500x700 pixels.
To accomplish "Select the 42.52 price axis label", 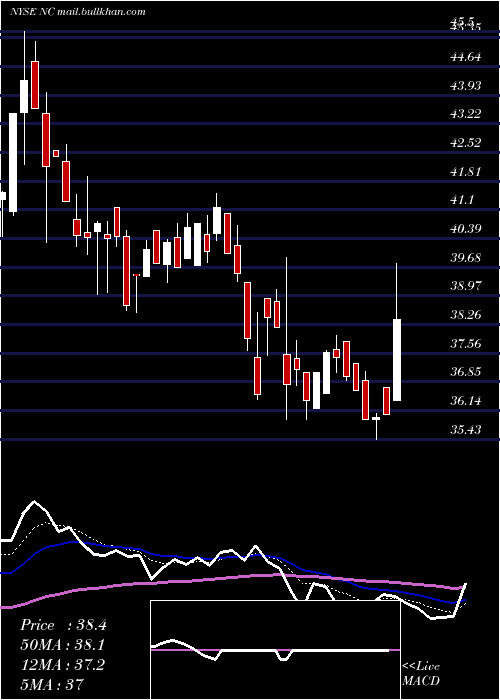I will pos(466,143).
